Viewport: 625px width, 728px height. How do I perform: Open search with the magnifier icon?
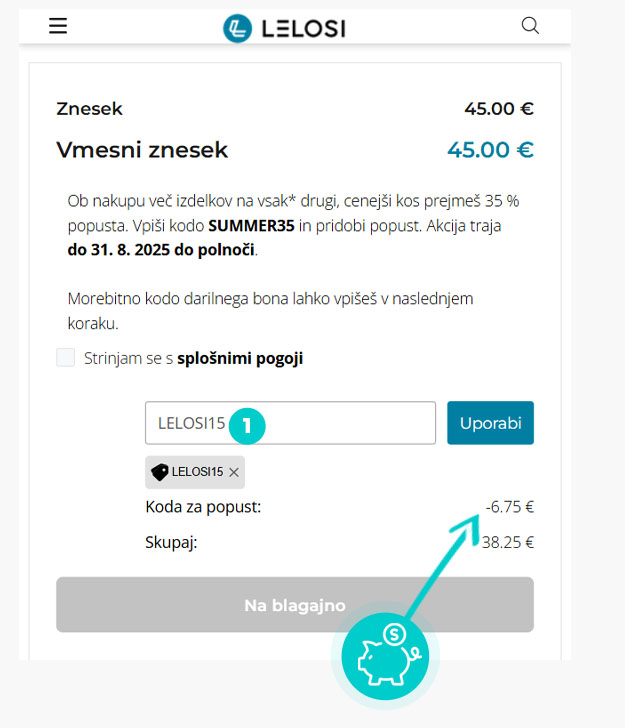pos(530,26)
